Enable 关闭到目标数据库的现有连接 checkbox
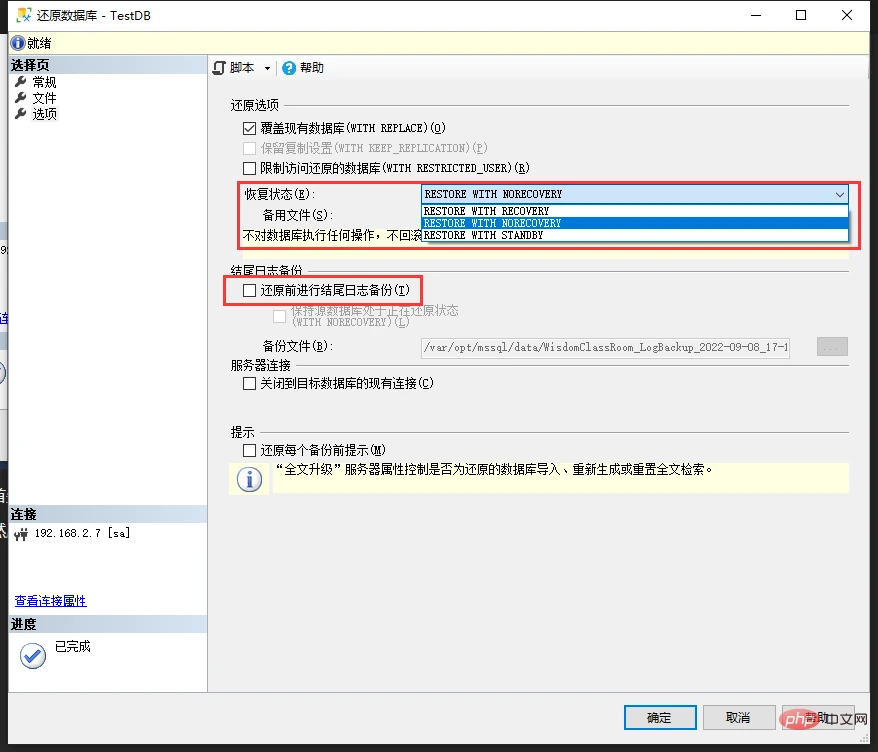Screen dimensions: 878x752 point(249,384)
